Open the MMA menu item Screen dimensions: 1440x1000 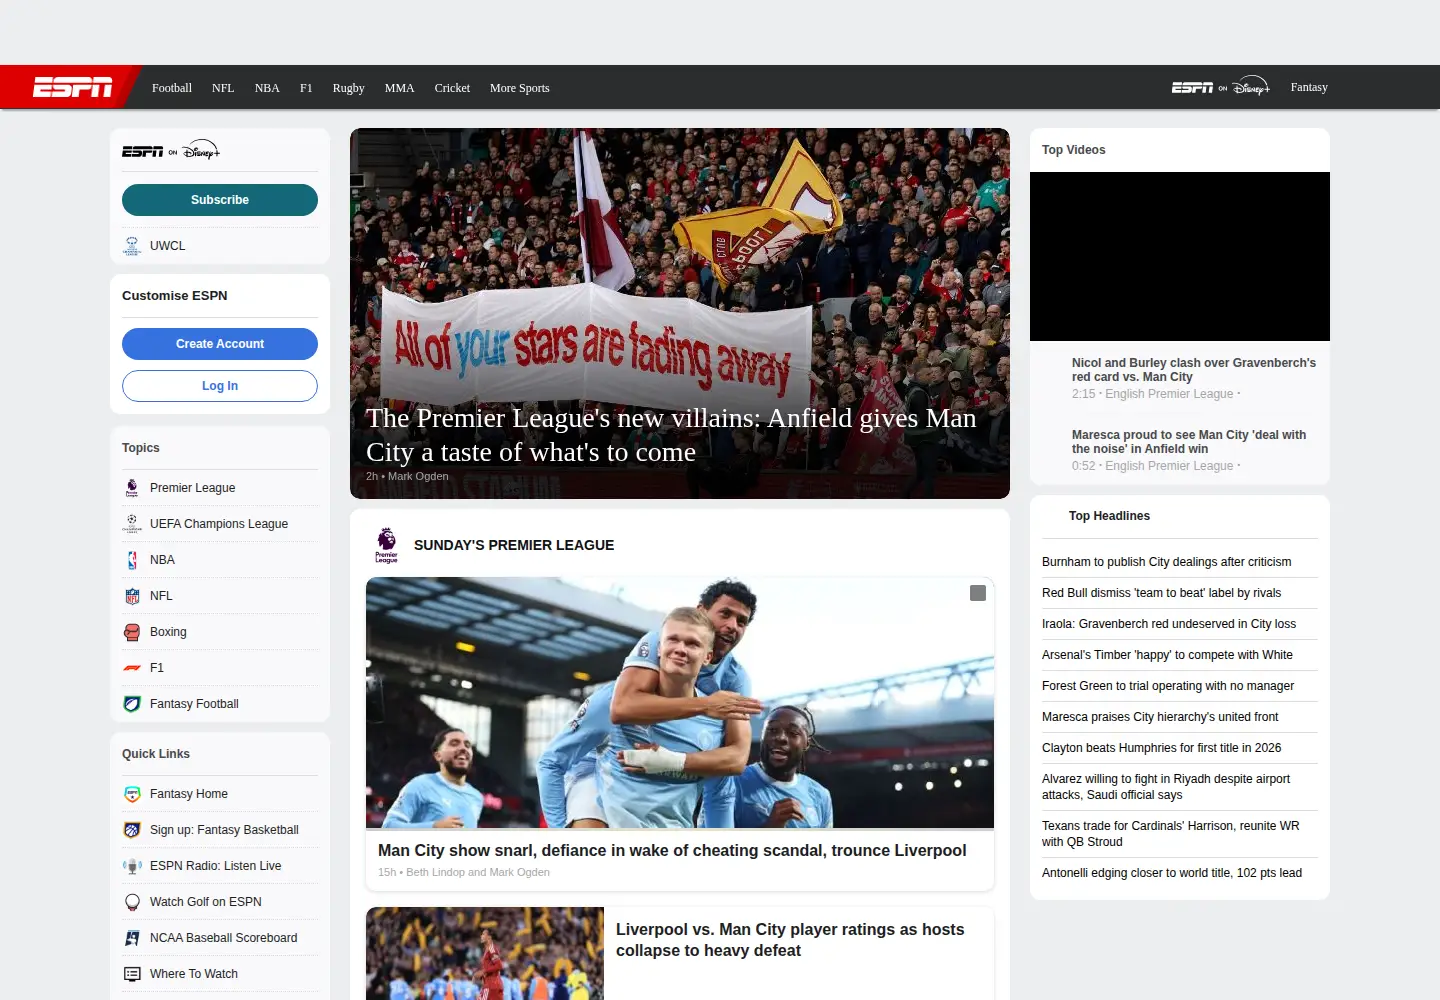point(399,88)
